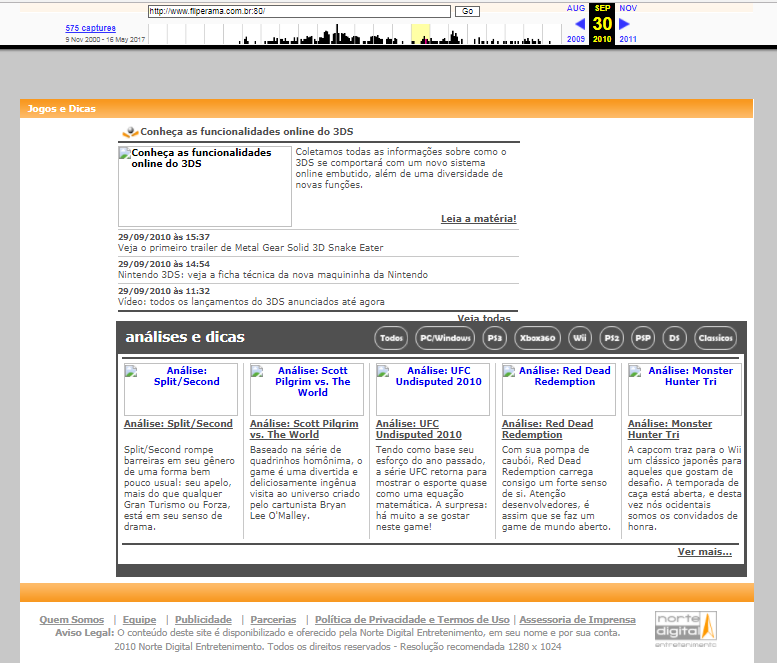Select the PS3 filter button
Screen dimensions: 777x663
click(x=495, y=338)
